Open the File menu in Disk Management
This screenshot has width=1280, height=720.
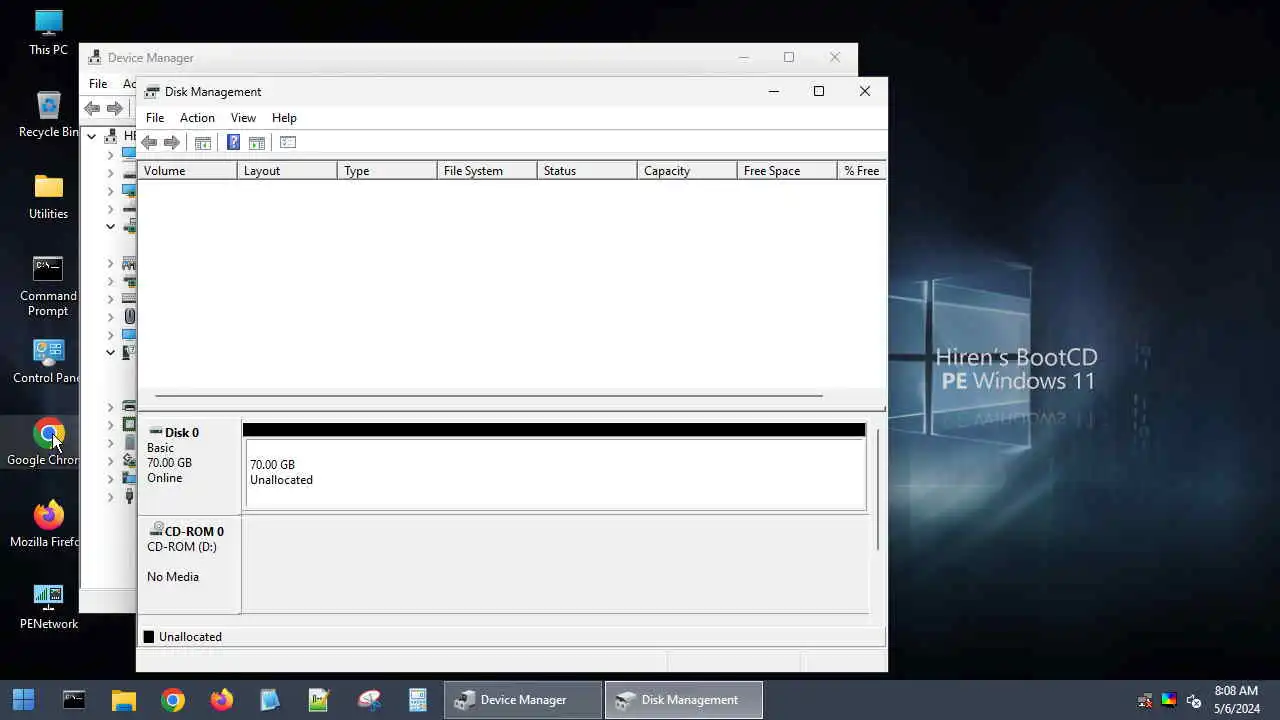pyautogui.click(x=155, y=118)
